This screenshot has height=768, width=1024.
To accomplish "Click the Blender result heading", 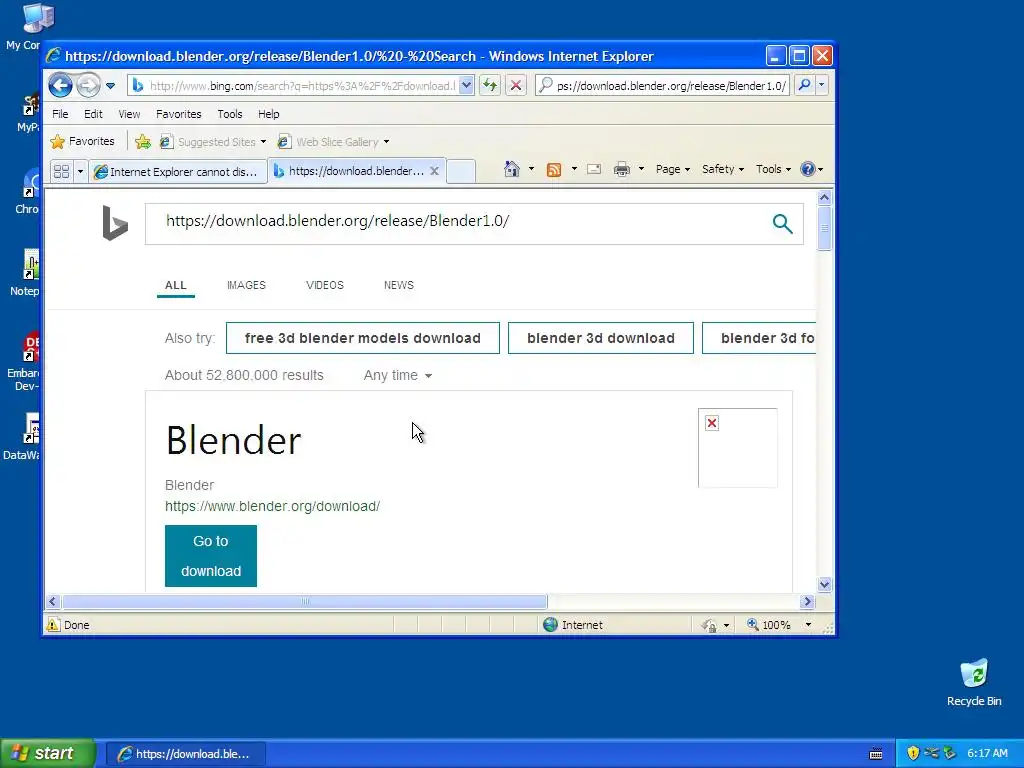I will point(233,440).
